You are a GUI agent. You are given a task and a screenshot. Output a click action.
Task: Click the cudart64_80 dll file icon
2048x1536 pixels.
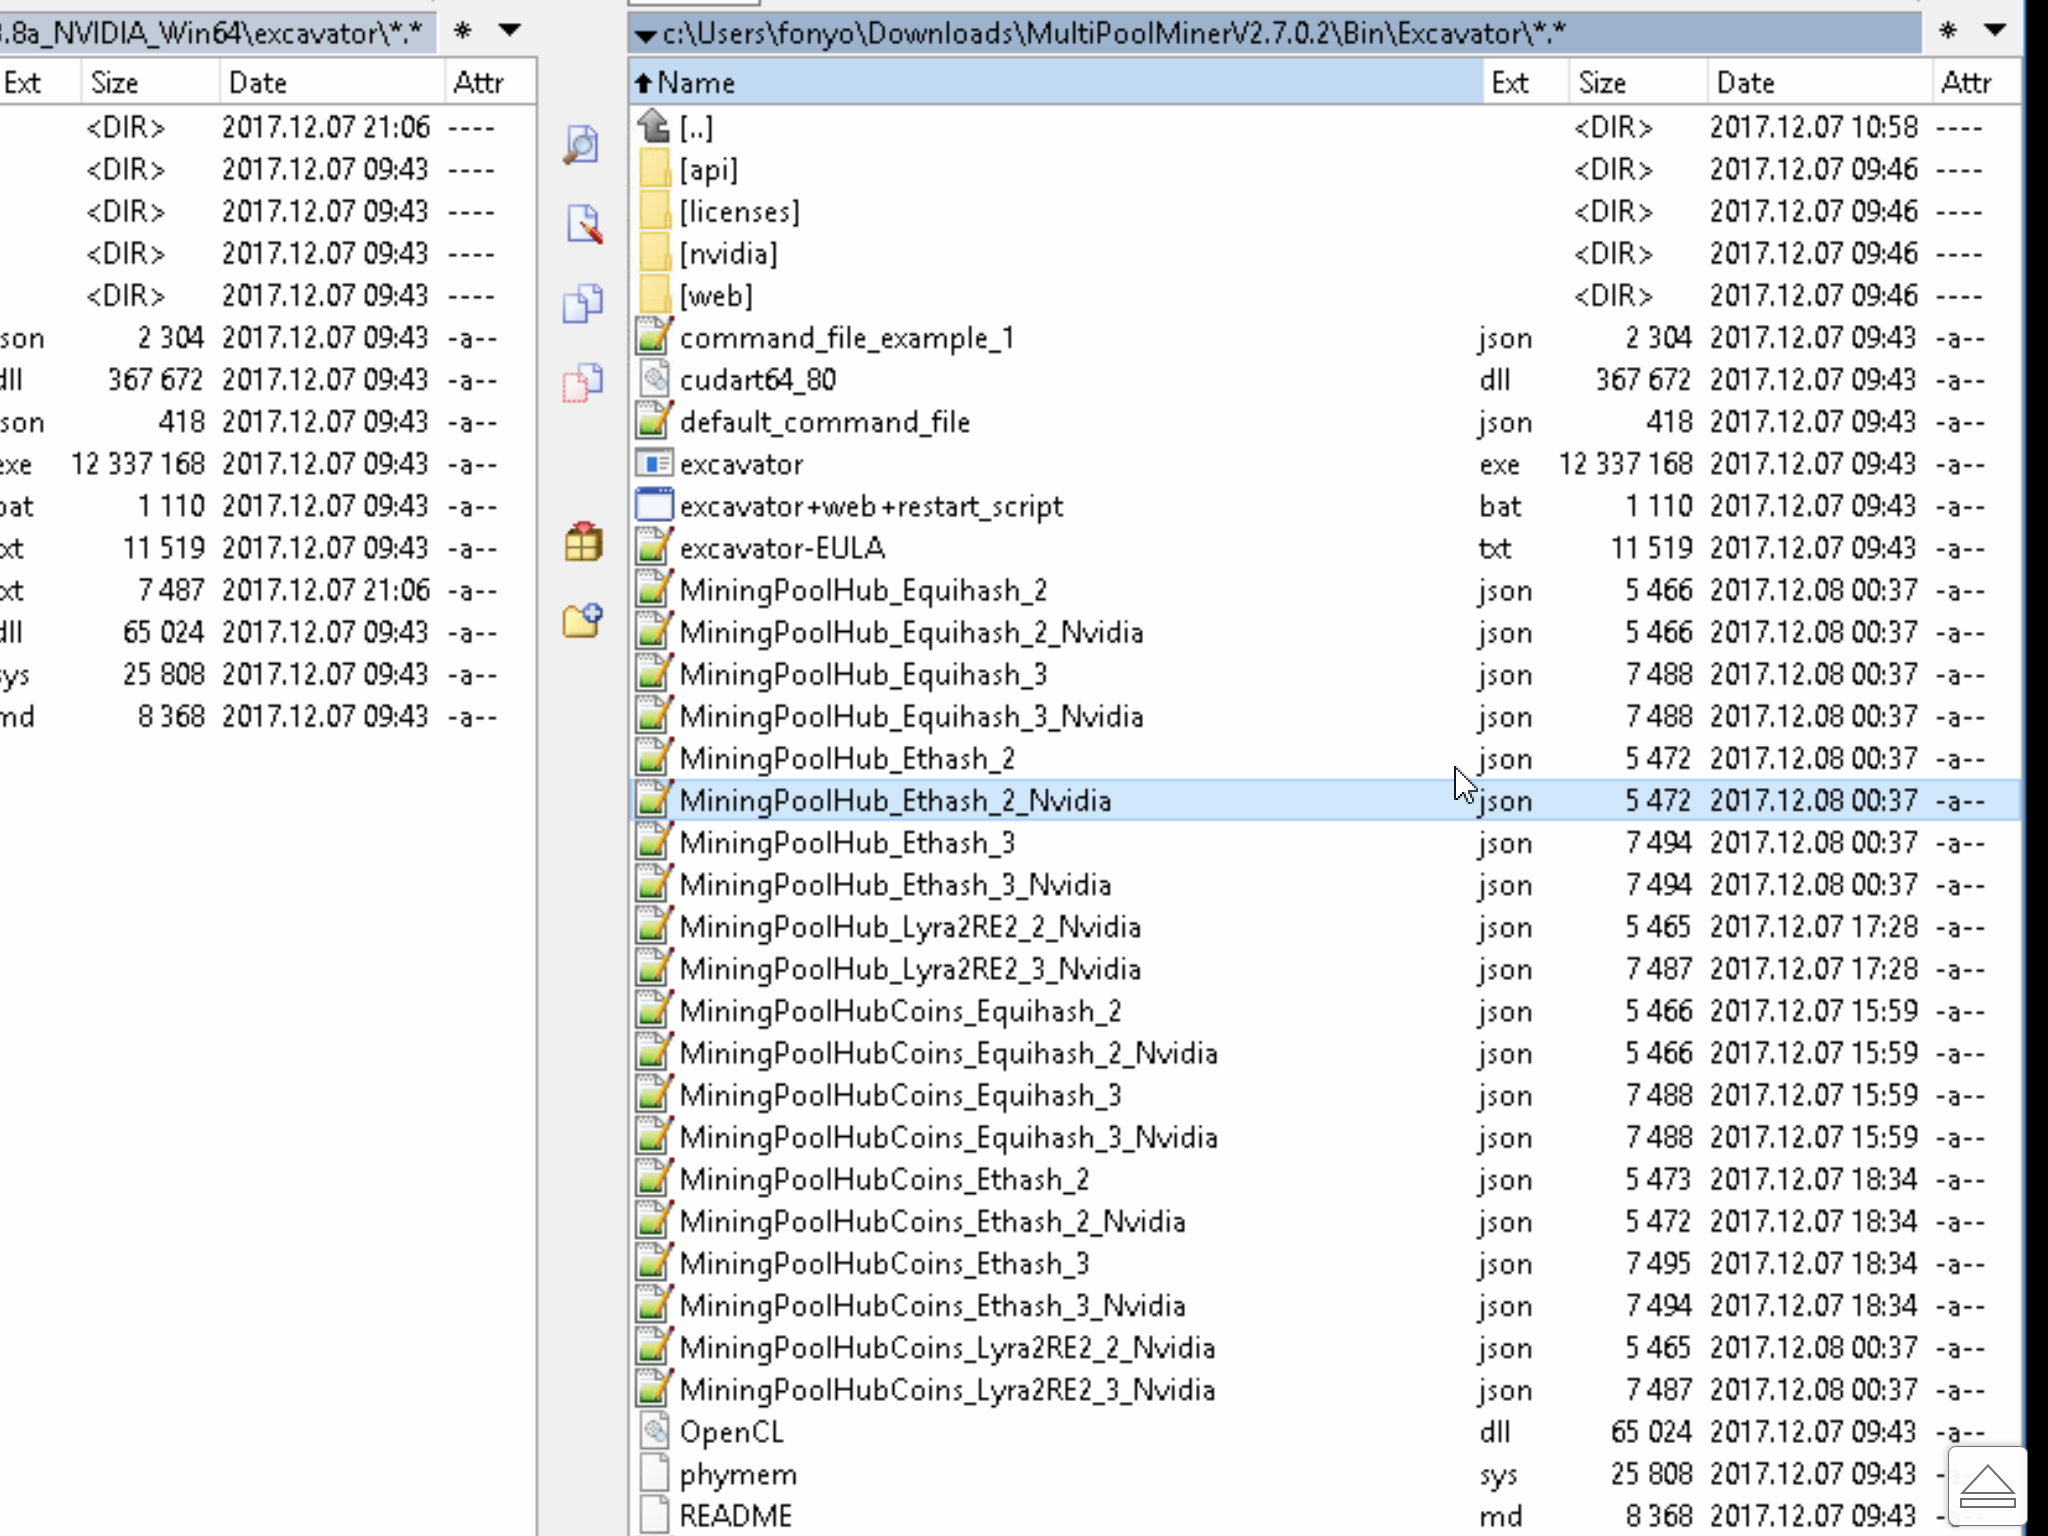[x=655, y=379]
